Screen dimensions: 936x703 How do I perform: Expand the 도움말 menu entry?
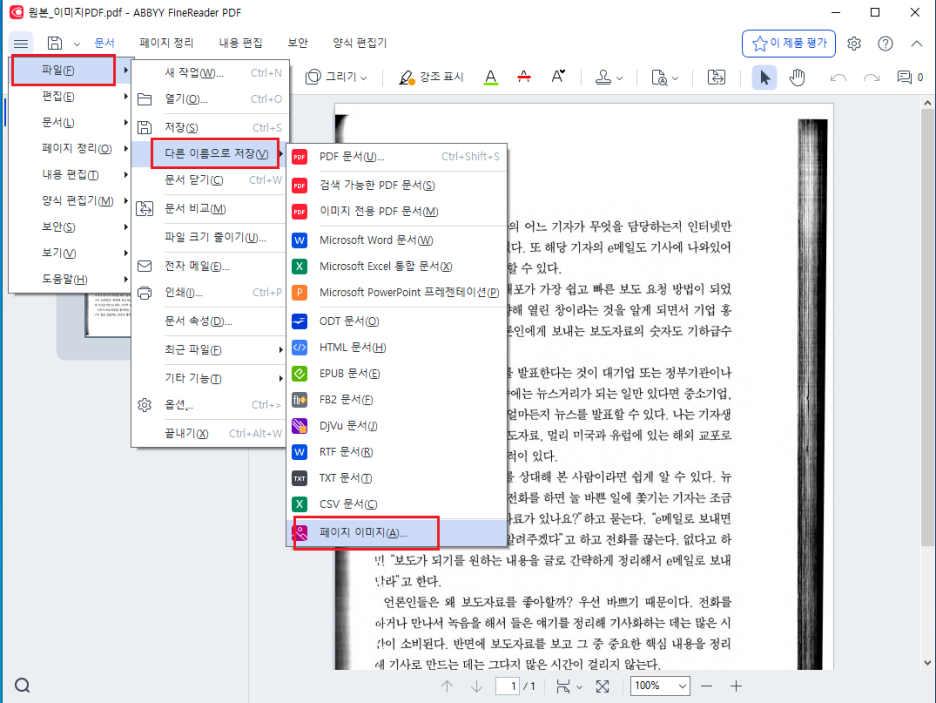click(x=70, y=279)
